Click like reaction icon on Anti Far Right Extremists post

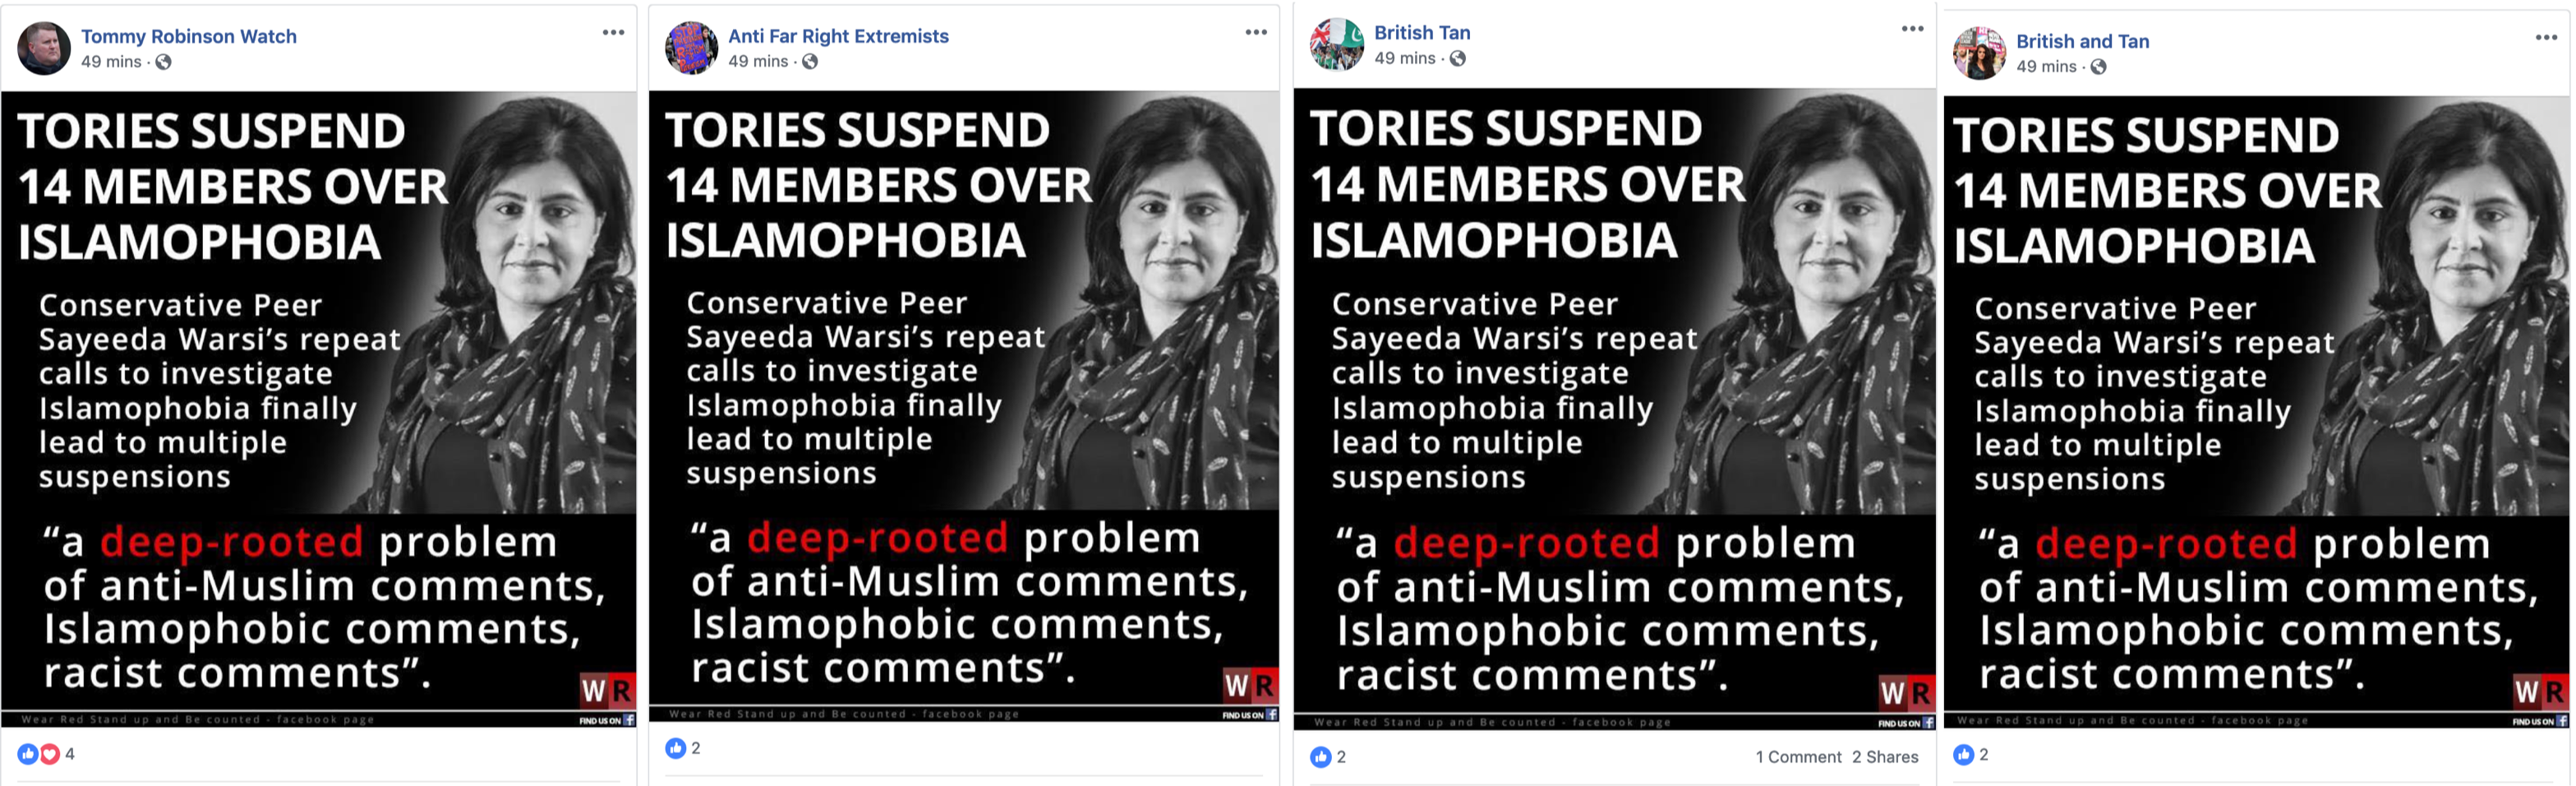point(676,748)
